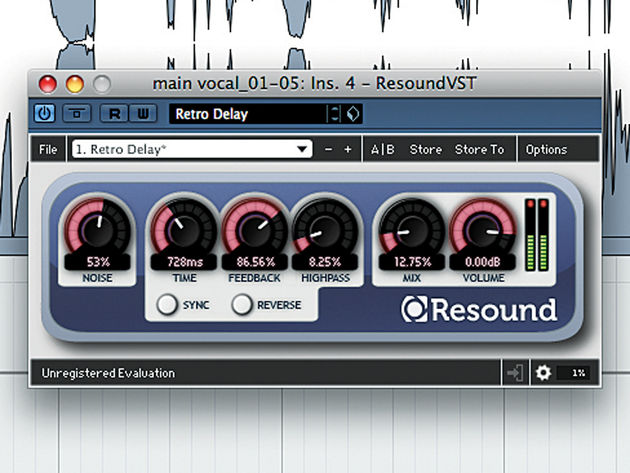Select previous preset with minus button
630x473 pixels.
click(x=328, y=149)
